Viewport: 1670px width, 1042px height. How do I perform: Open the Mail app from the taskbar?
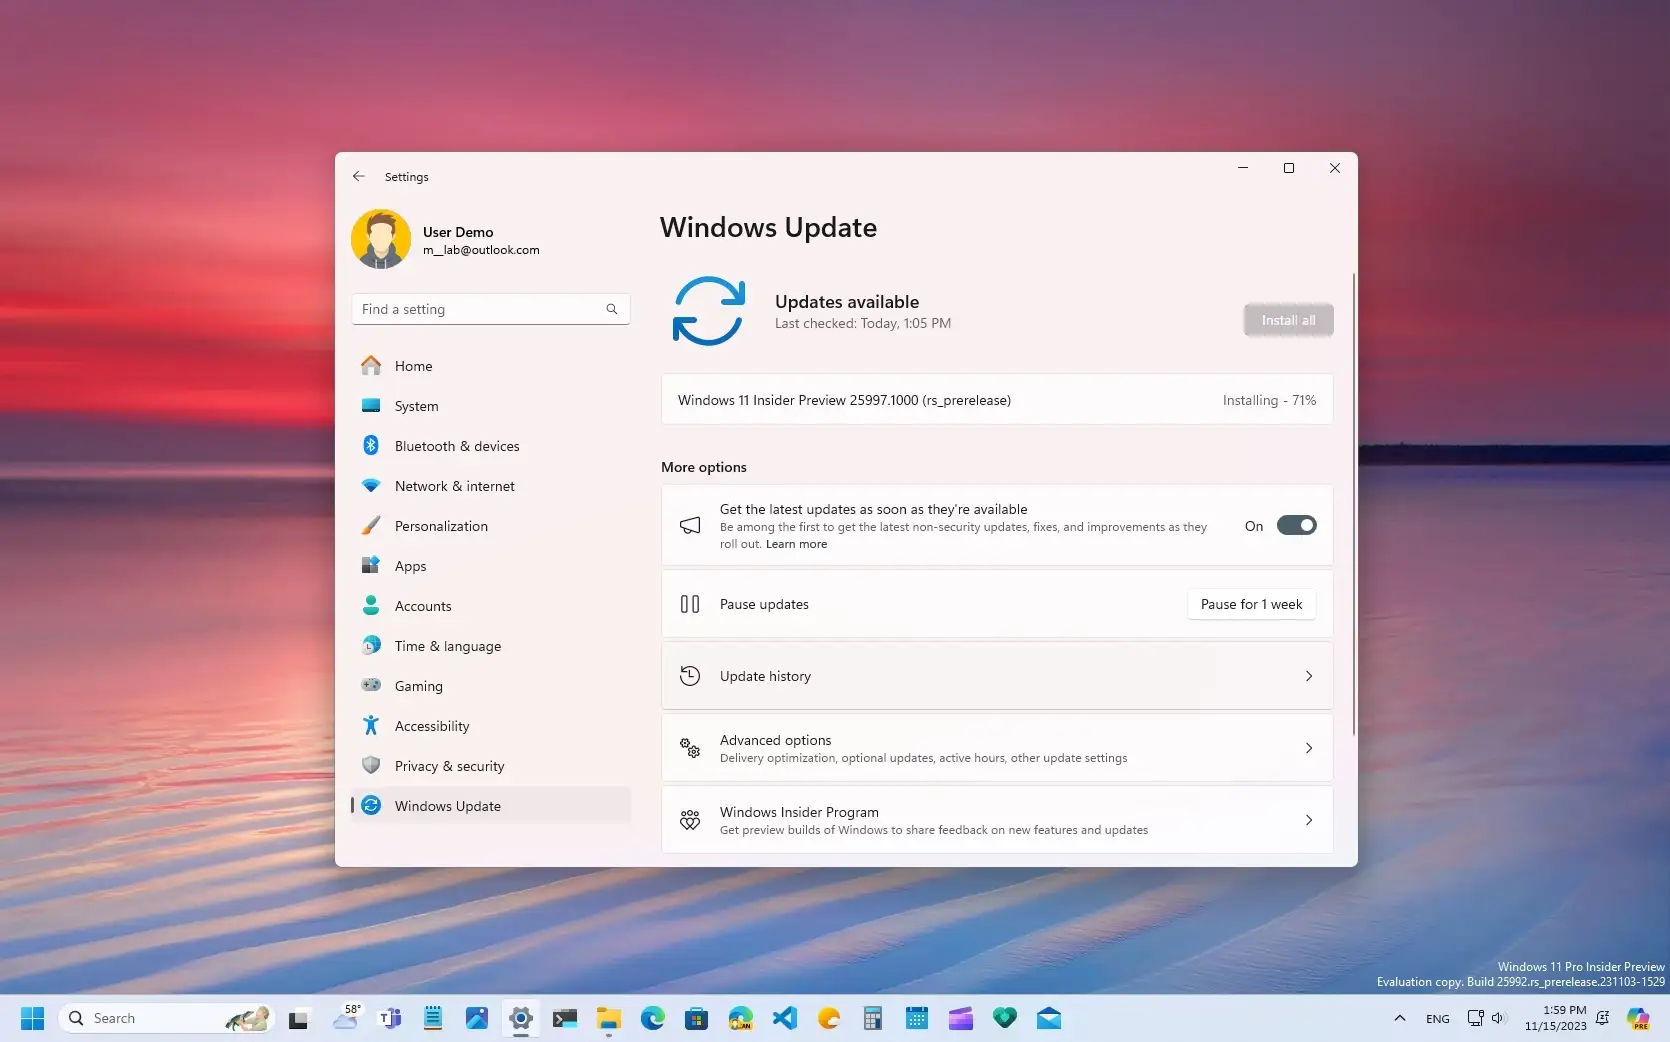pyautogui.click(x=1049, y=1019)
